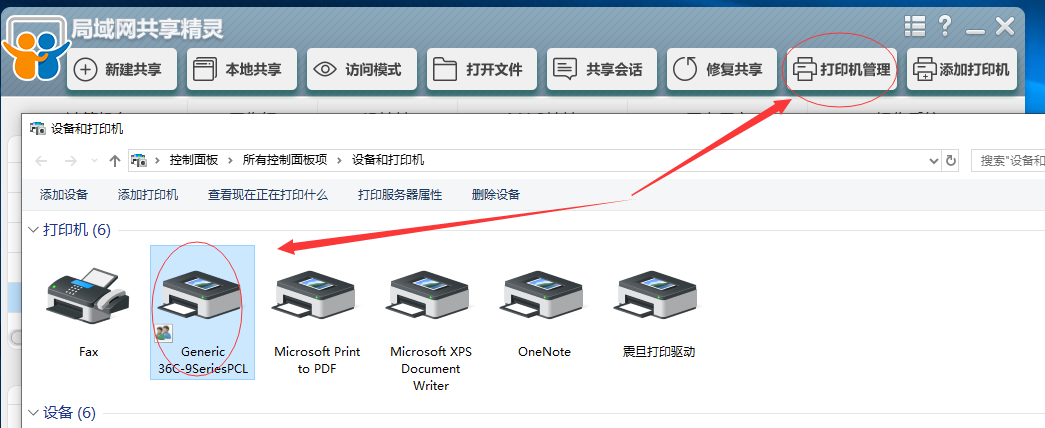Open the address bar history dropdown
Image resolution: width=1045 pixels, height=428 pixels.
pyautogui.click(x=933, y=161)
